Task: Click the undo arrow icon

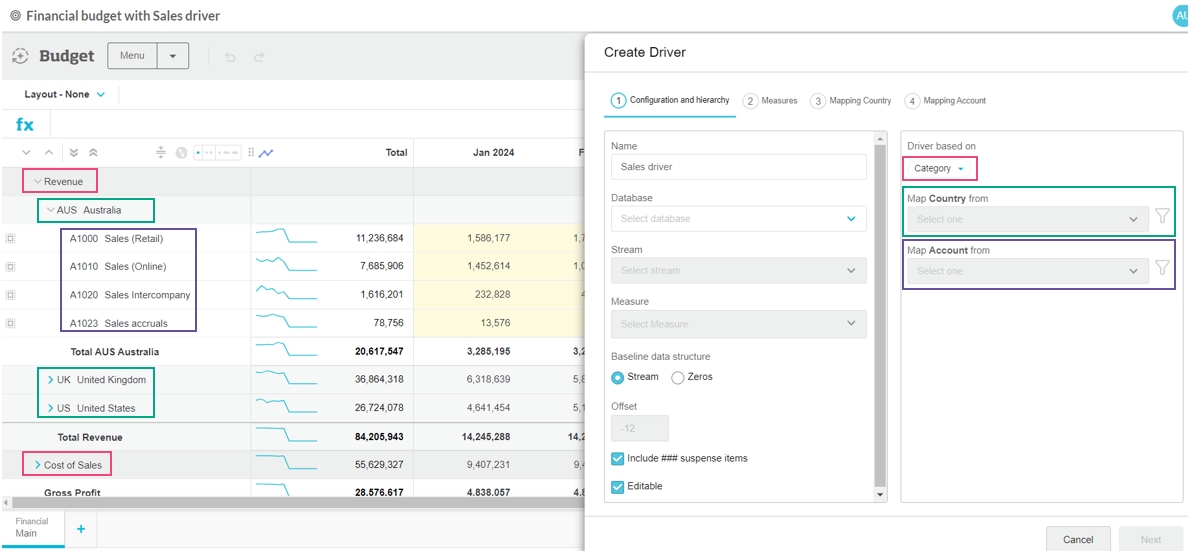Action: (x=231, y=57)
